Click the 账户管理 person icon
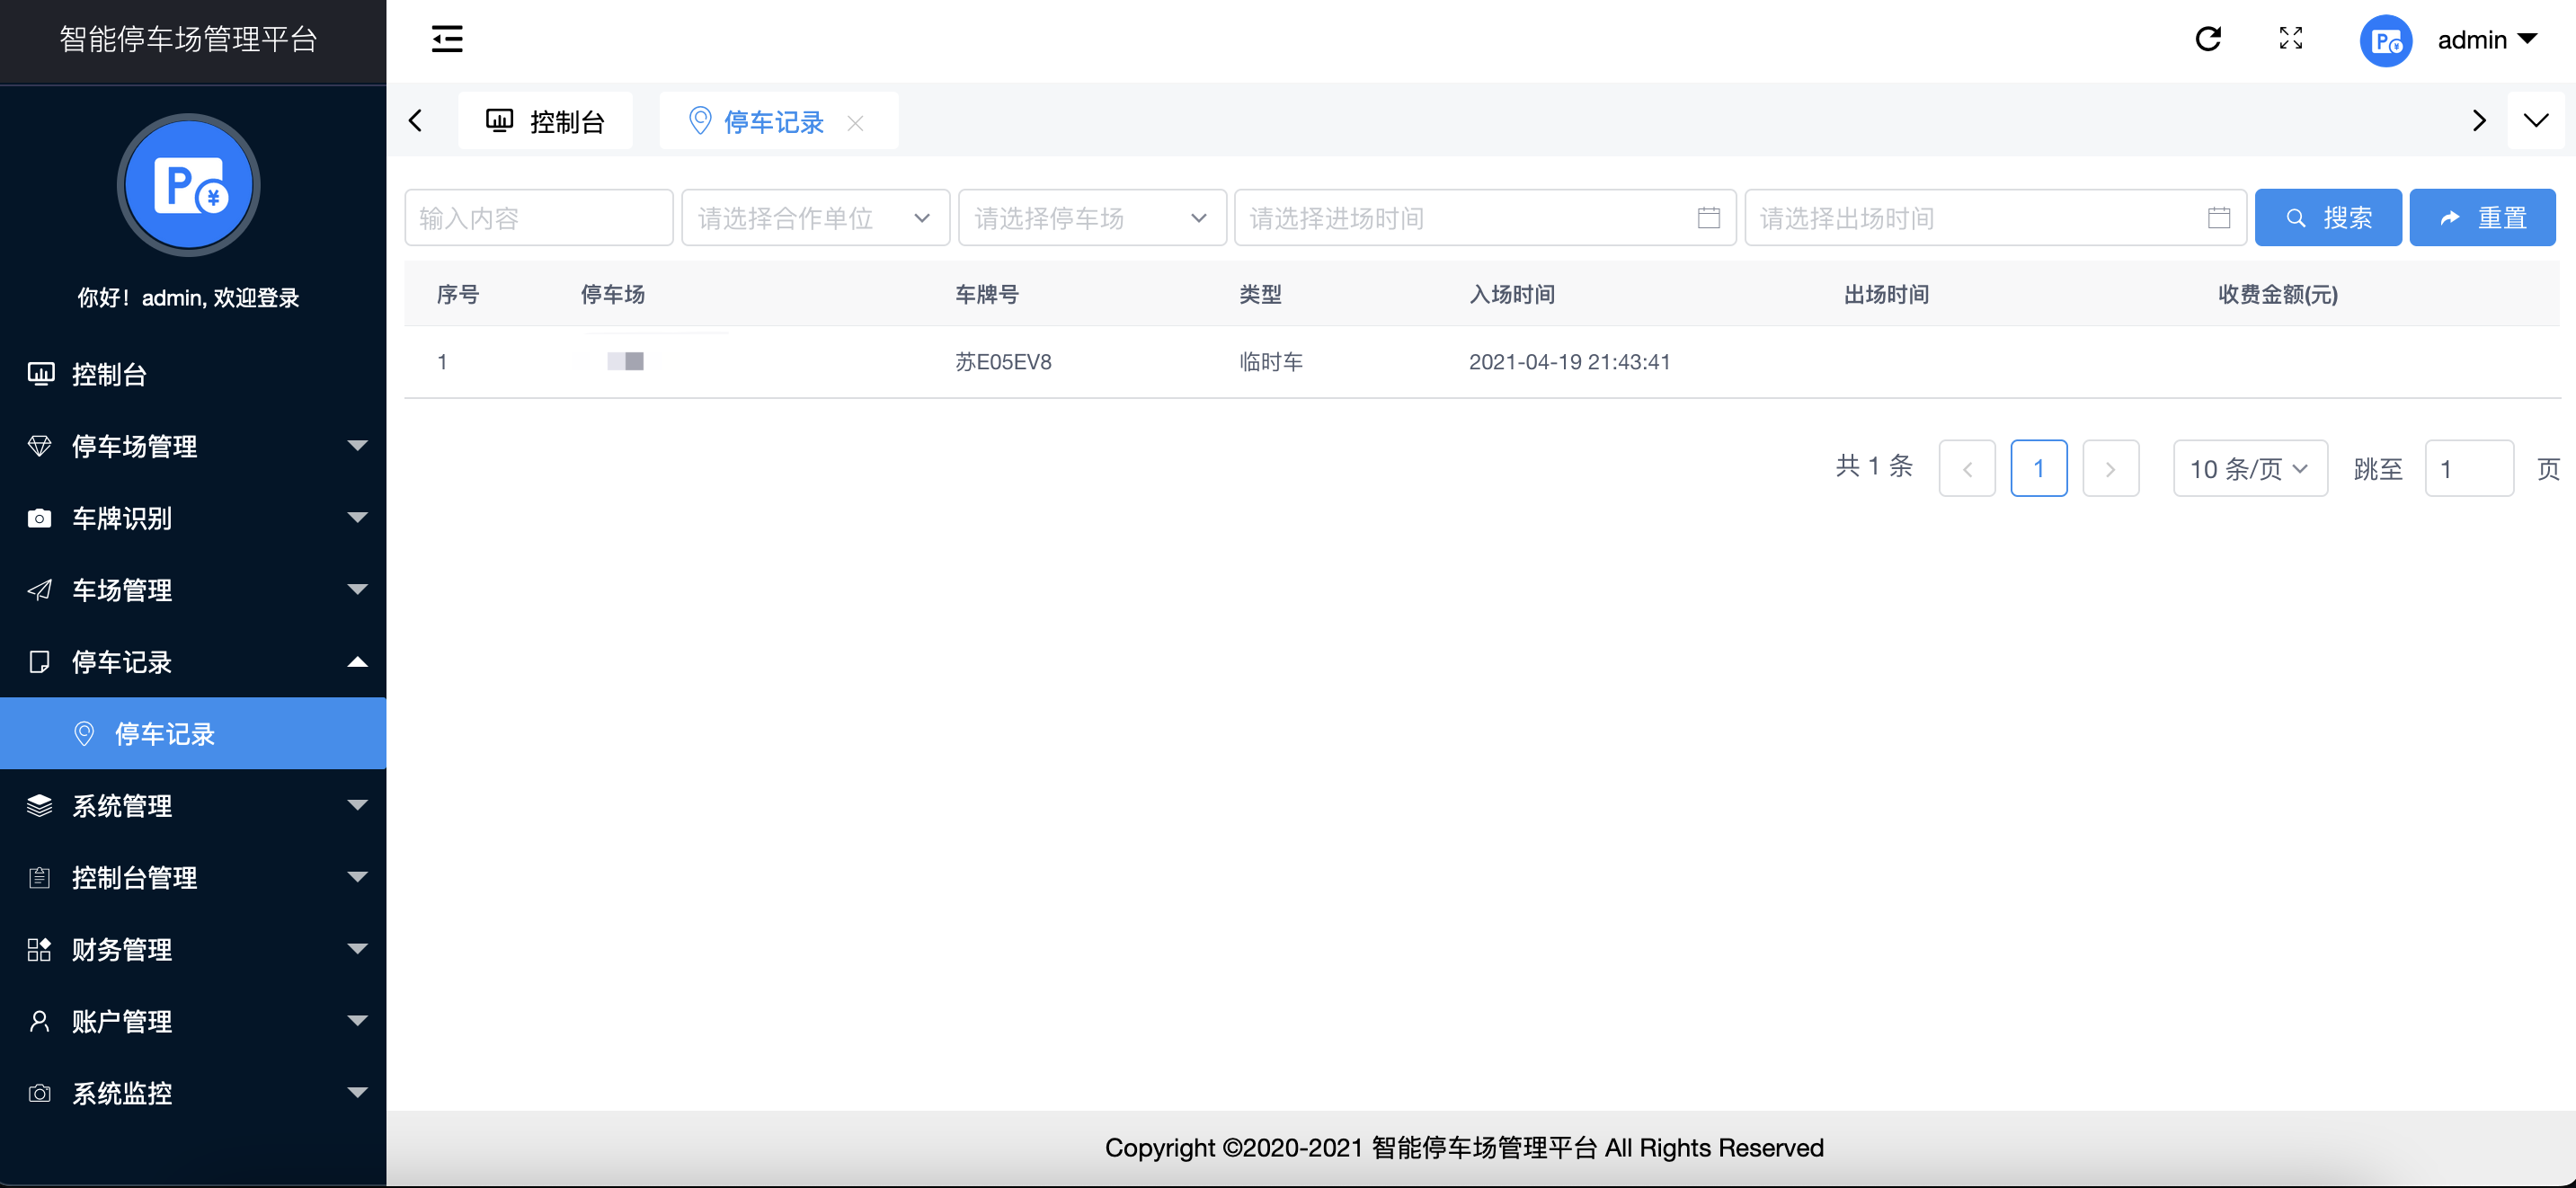 click(40, 1021)
